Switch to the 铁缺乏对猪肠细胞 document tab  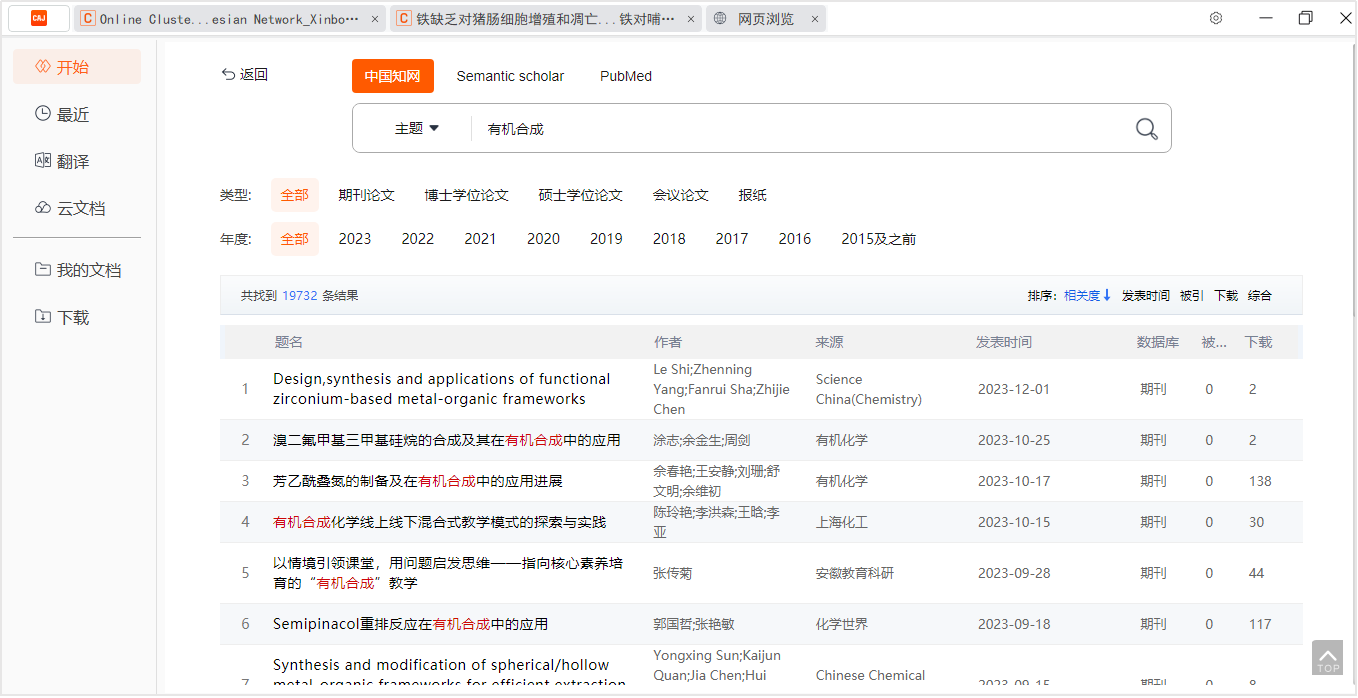click(545, 19)
